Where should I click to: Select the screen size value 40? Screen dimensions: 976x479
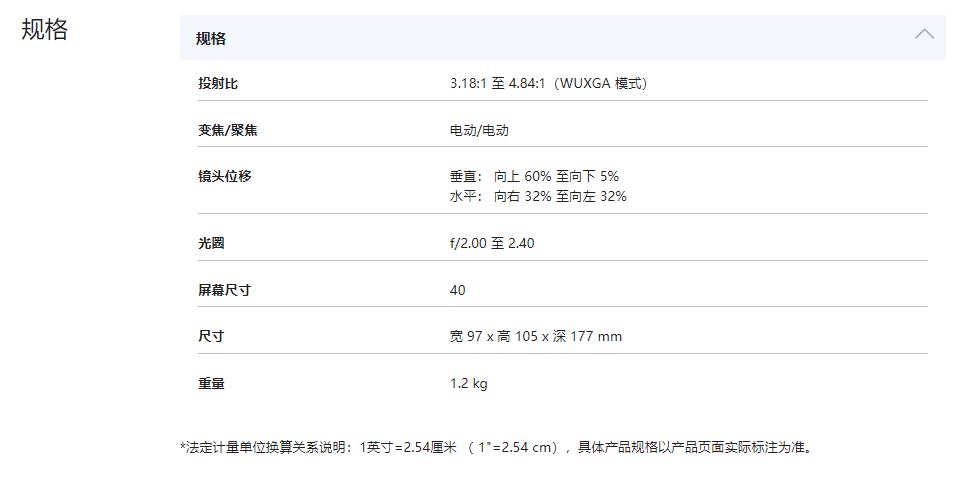pos(457,290)
